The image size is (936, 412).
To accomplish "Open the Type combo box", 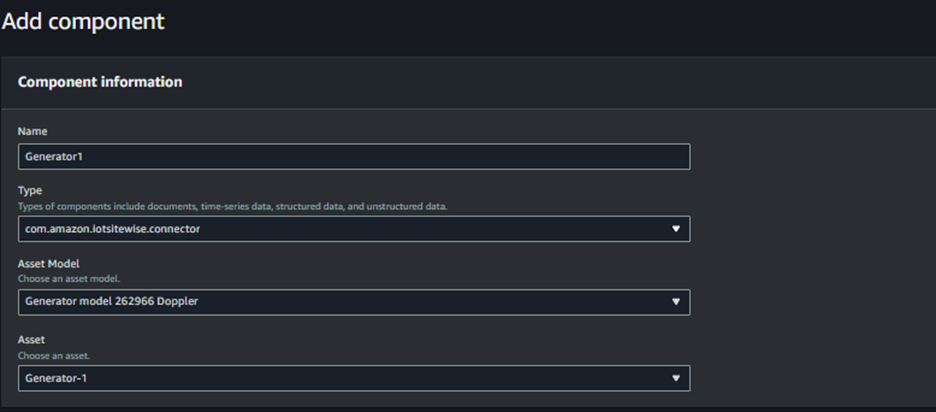I will pyautogui.click(x=354, y=229).
